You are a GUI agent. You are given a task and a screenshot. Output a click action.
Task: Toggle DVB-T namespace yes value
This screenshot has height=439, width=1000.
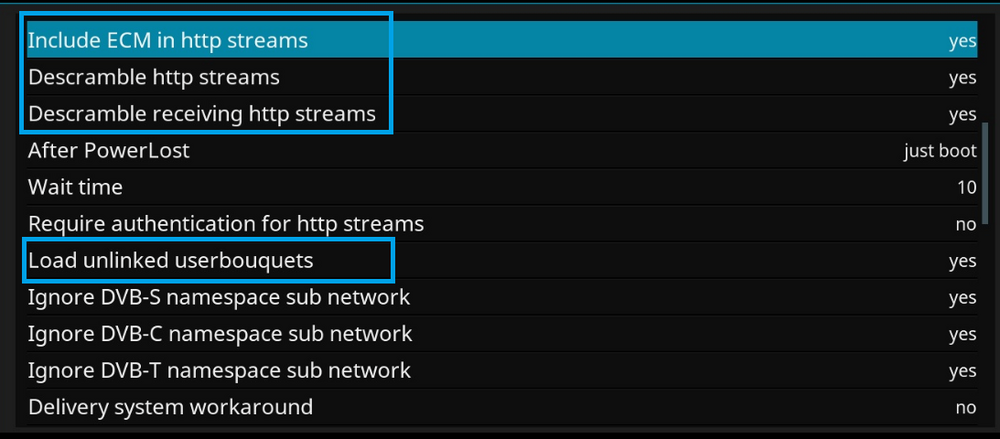(x=962, y=371)
